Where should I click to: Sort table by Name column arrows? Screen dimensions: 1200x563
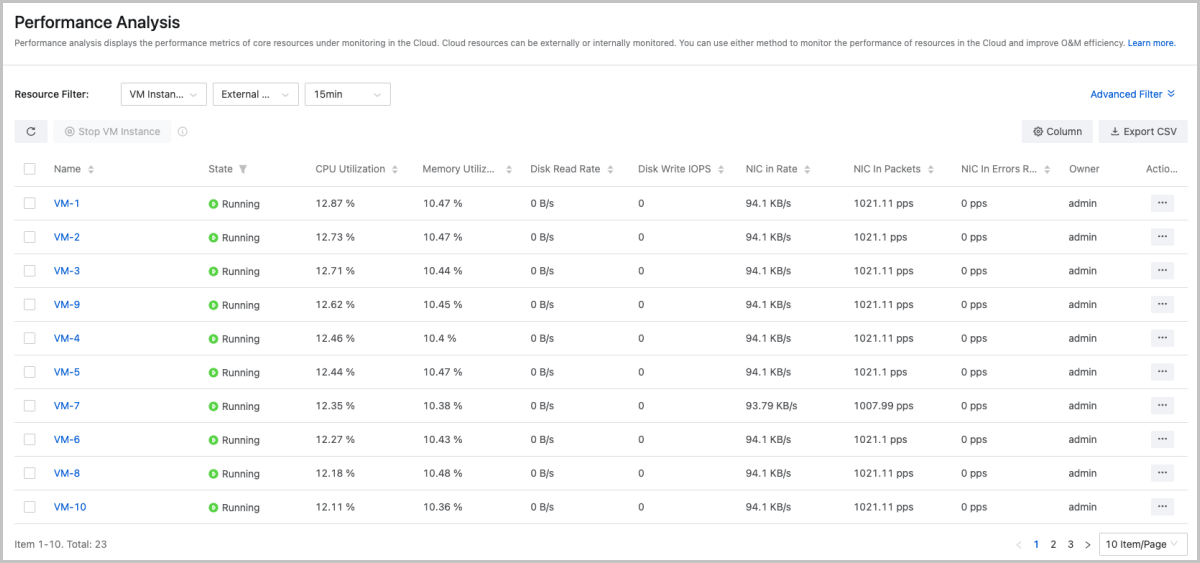click(x=91, y=170)
